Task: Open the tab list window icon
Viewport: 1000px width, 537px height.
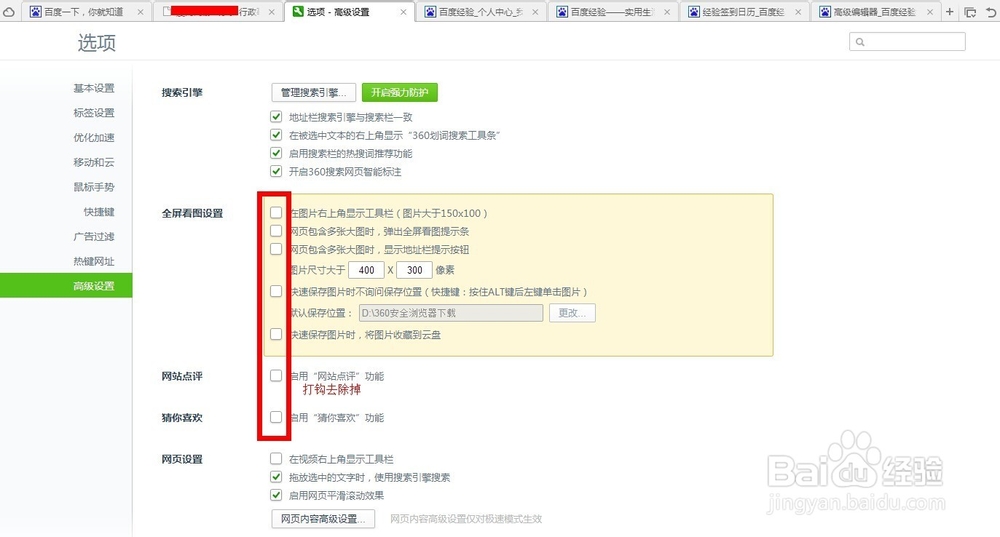Action: coord(970,11)
